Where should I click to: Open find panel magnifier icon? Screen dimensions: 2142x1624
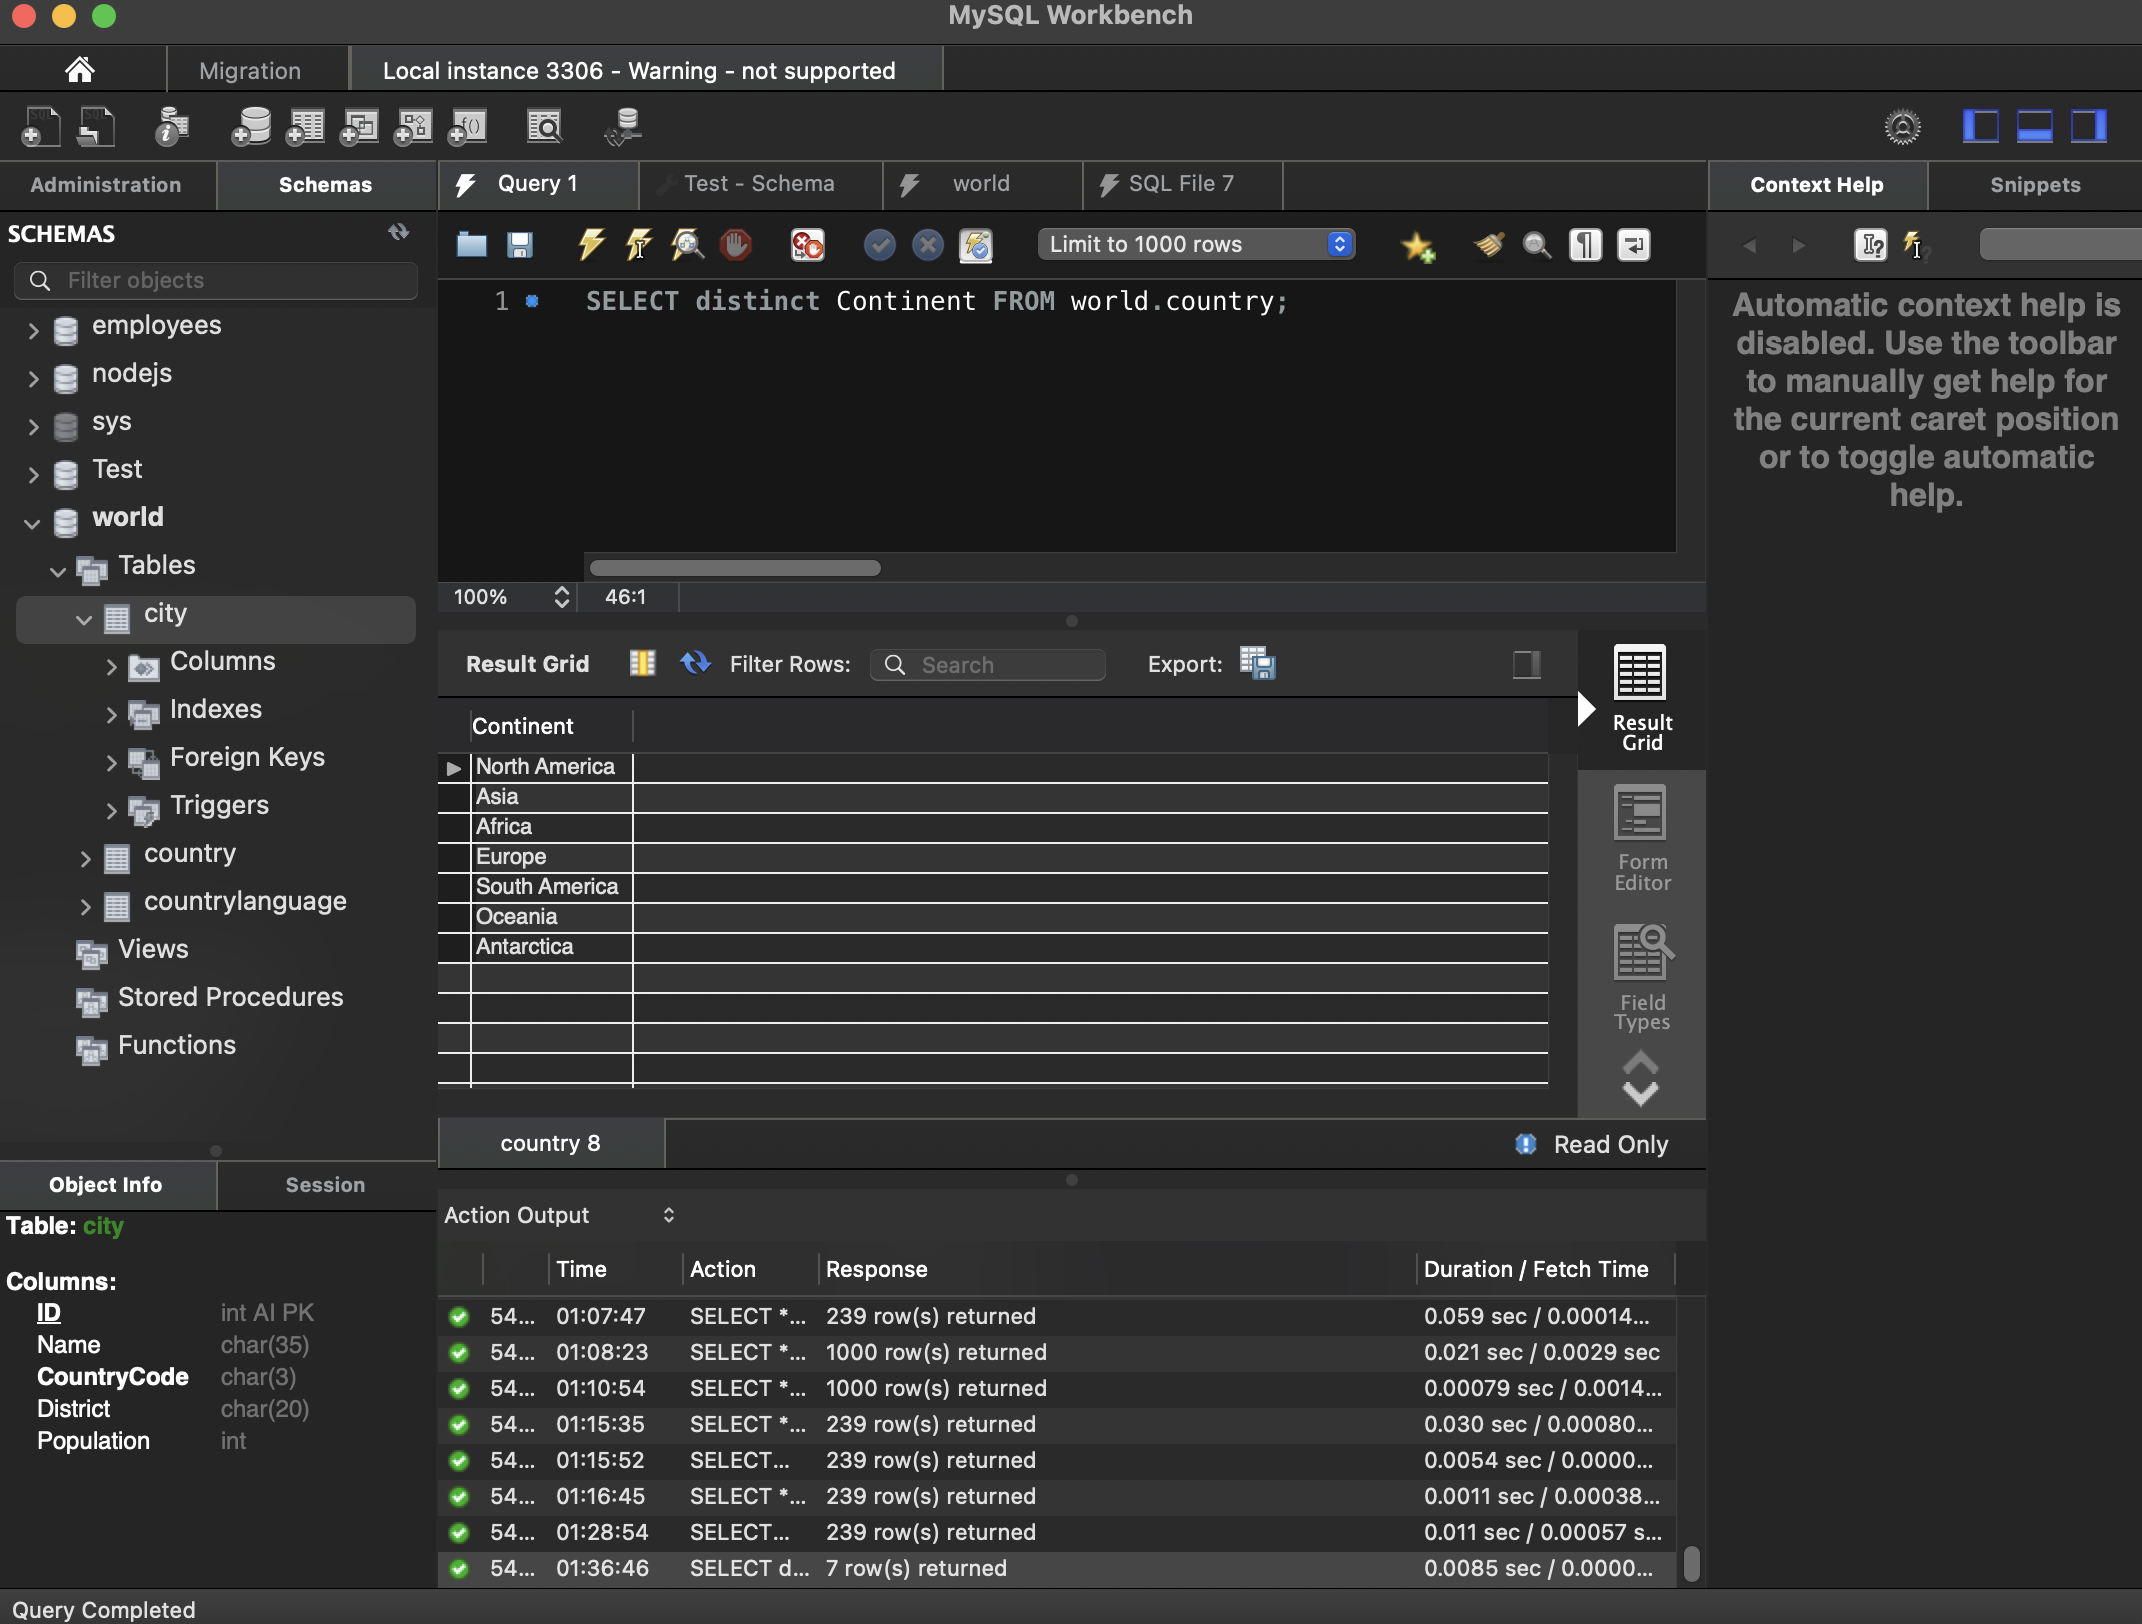coord(1537,245)
